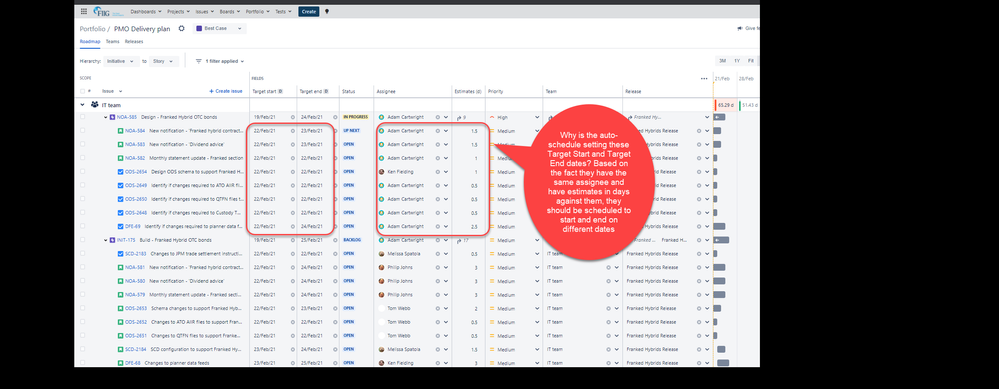Click the SCD-2184 story type icon
The image size is (999, 389).
[120, 349]
